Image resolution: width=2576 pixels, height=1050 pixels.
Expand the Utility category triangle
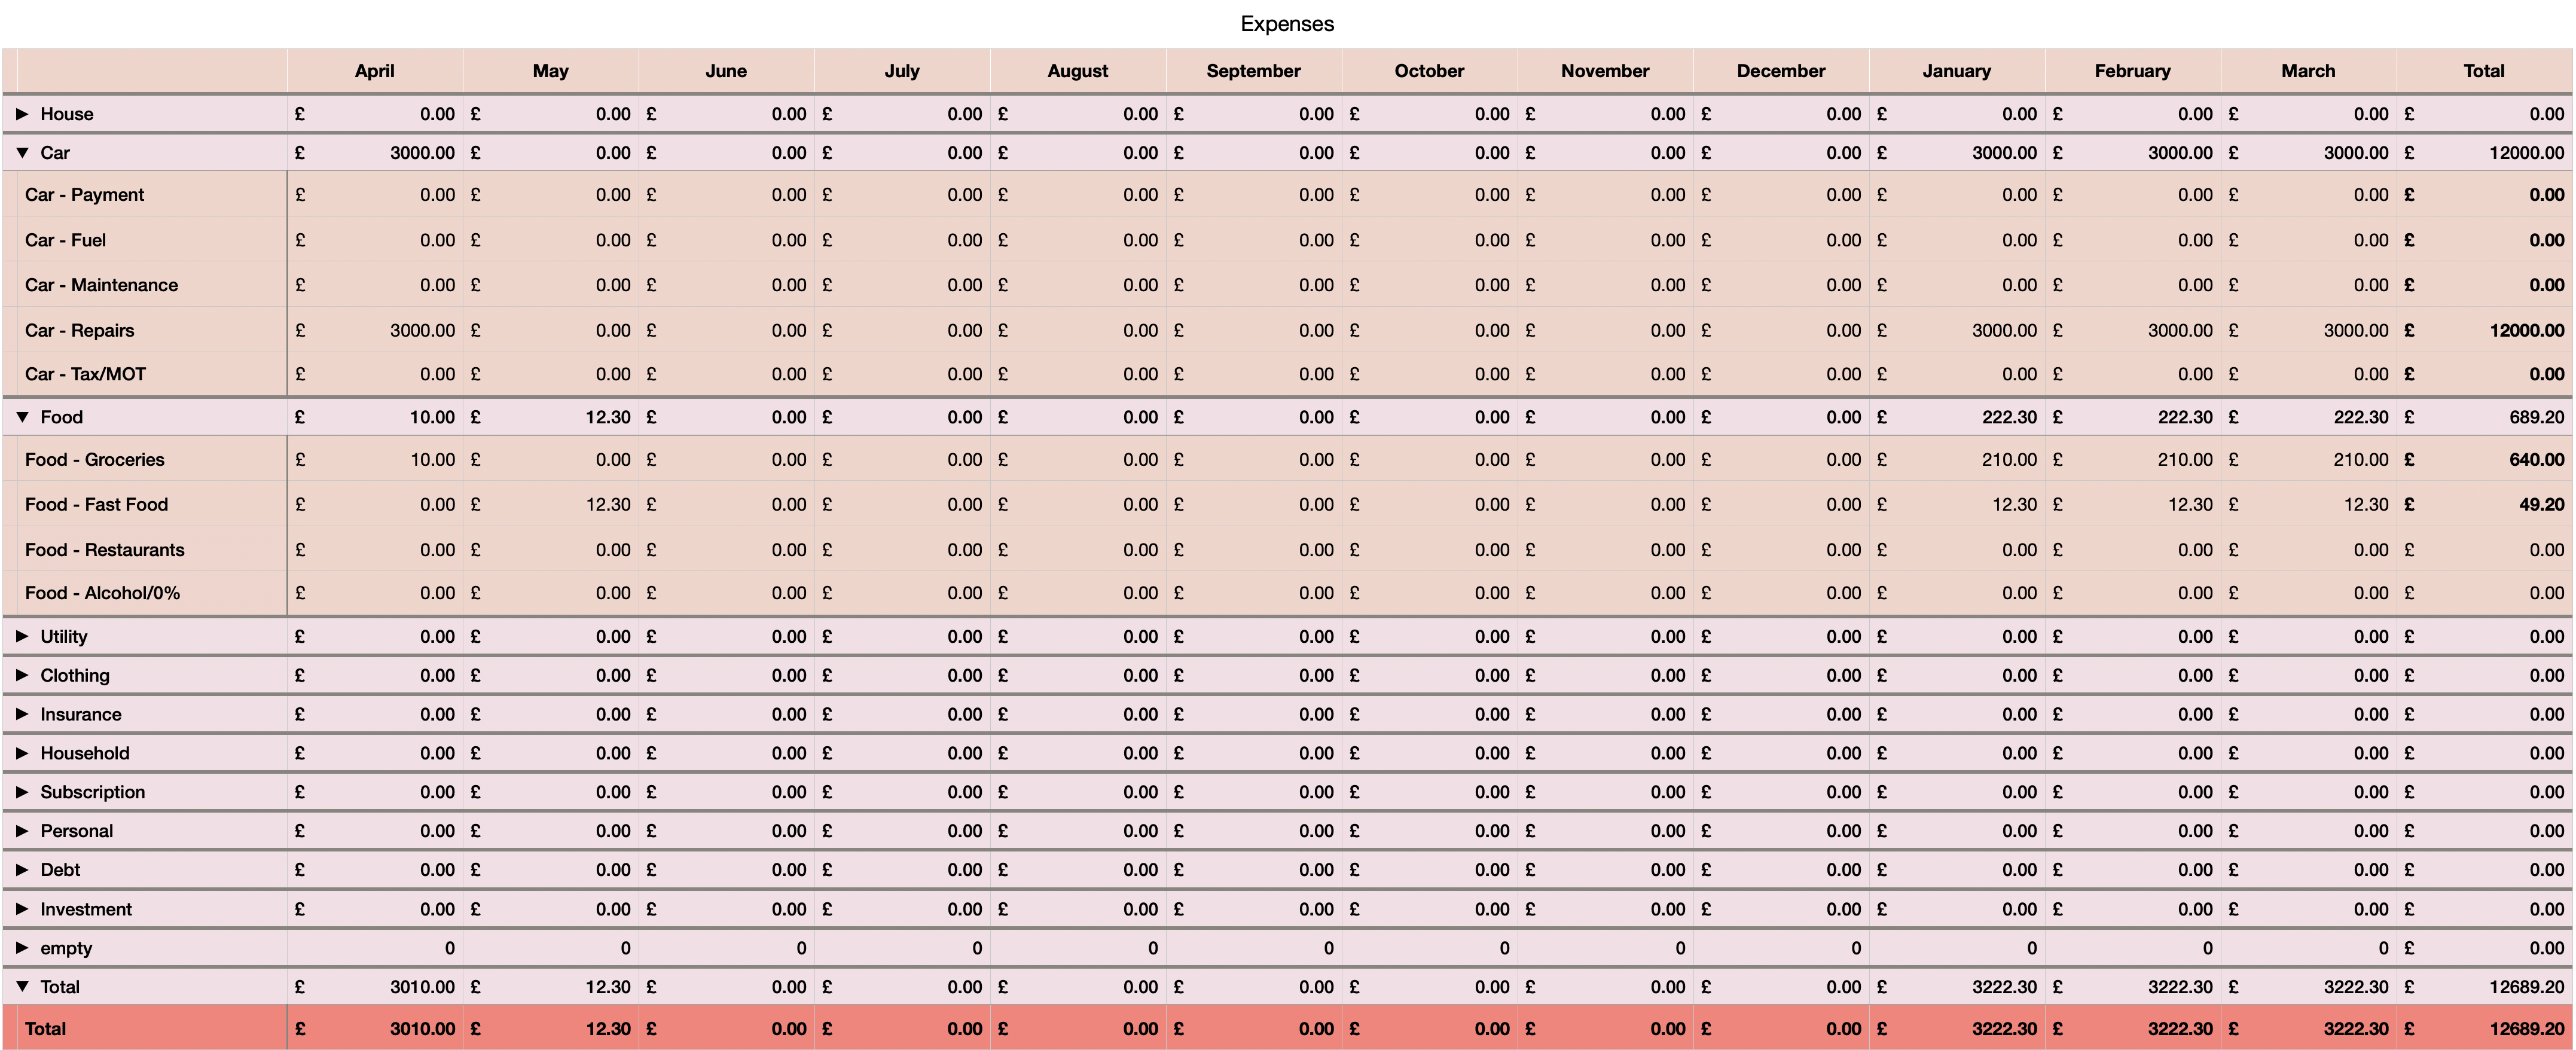coord(22,636)
